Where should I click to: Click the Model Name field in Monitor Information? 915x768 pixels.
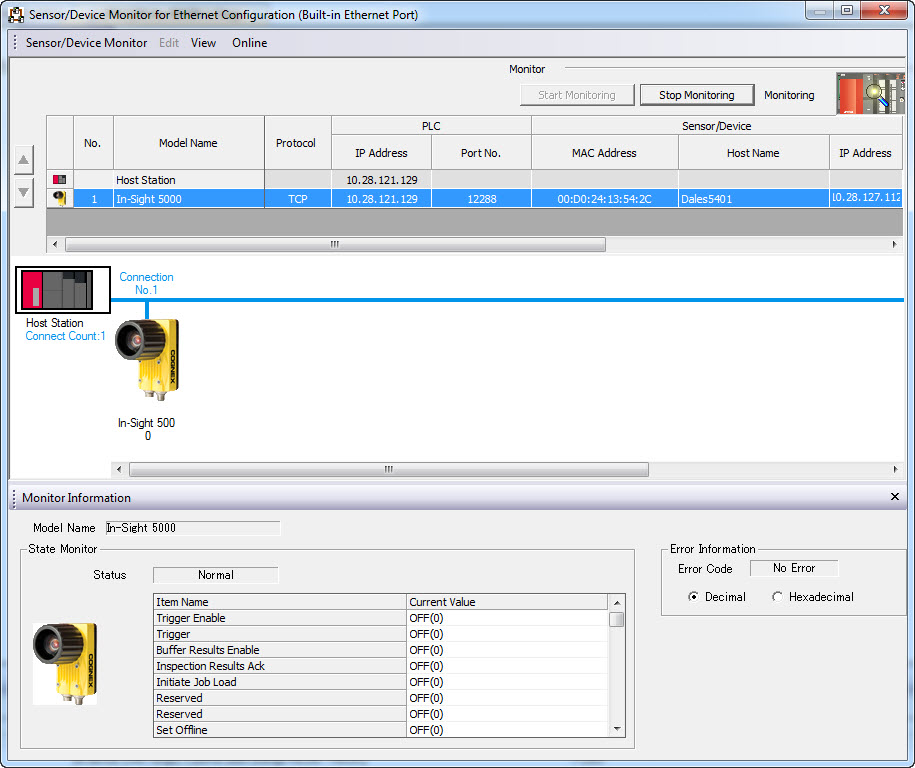pos(192,528)
